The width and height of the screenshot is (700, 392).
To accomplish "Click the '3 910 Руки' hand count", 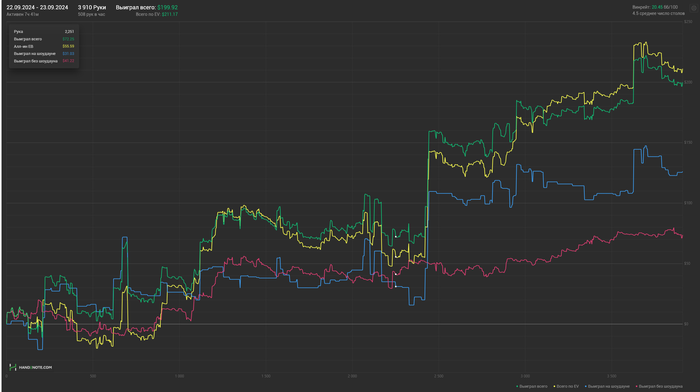I will [92, 8].
